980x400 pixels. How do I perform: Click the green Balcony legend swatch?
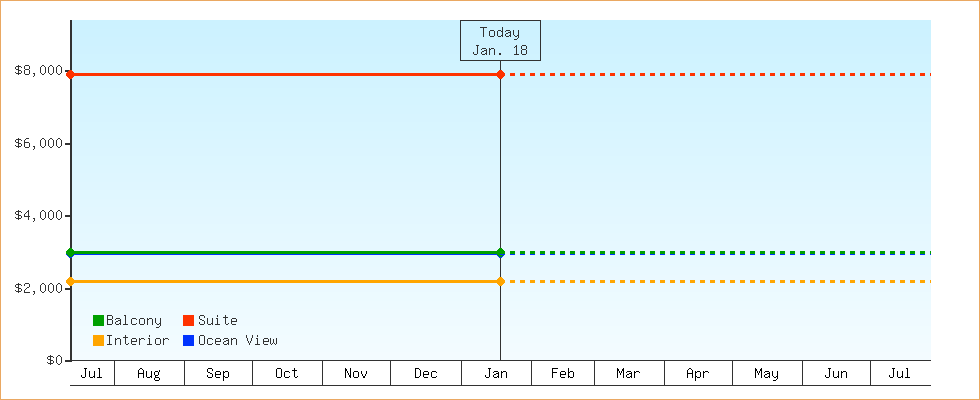98,321
